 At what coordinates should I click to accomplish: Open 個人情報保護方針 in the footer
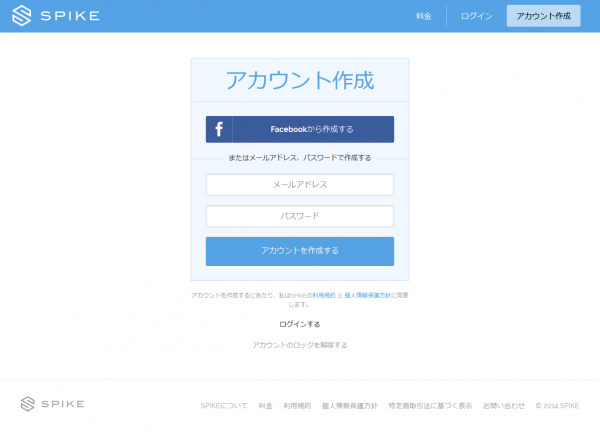click(x=349, y=406)
